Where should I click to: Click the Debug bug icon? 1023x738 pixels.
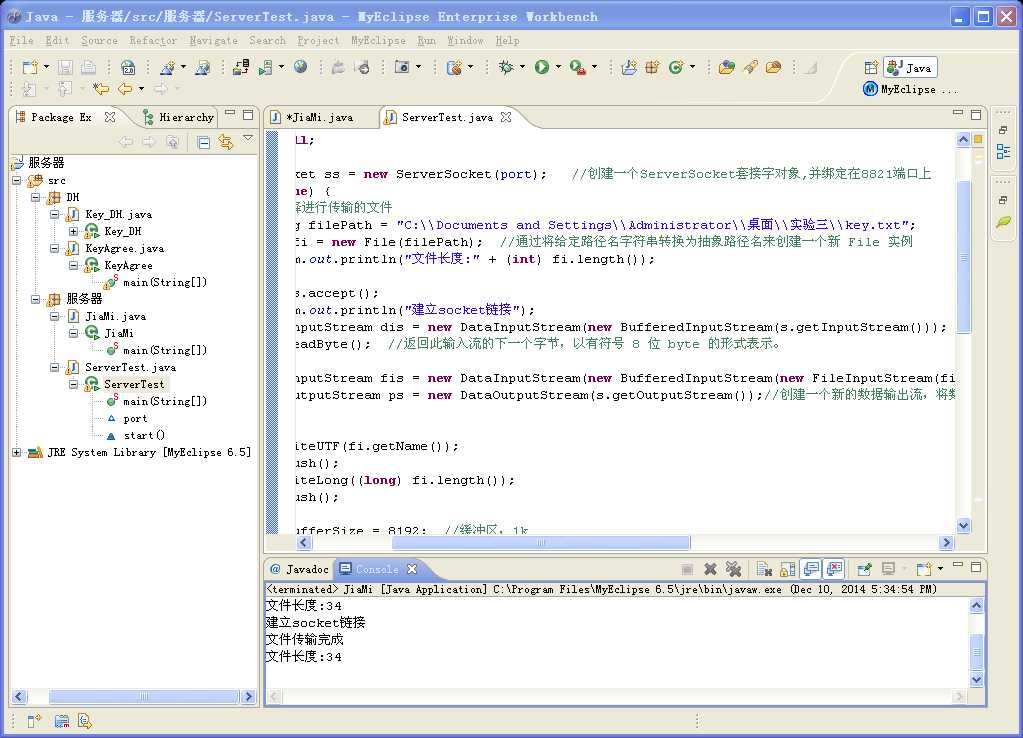[506, 67]
